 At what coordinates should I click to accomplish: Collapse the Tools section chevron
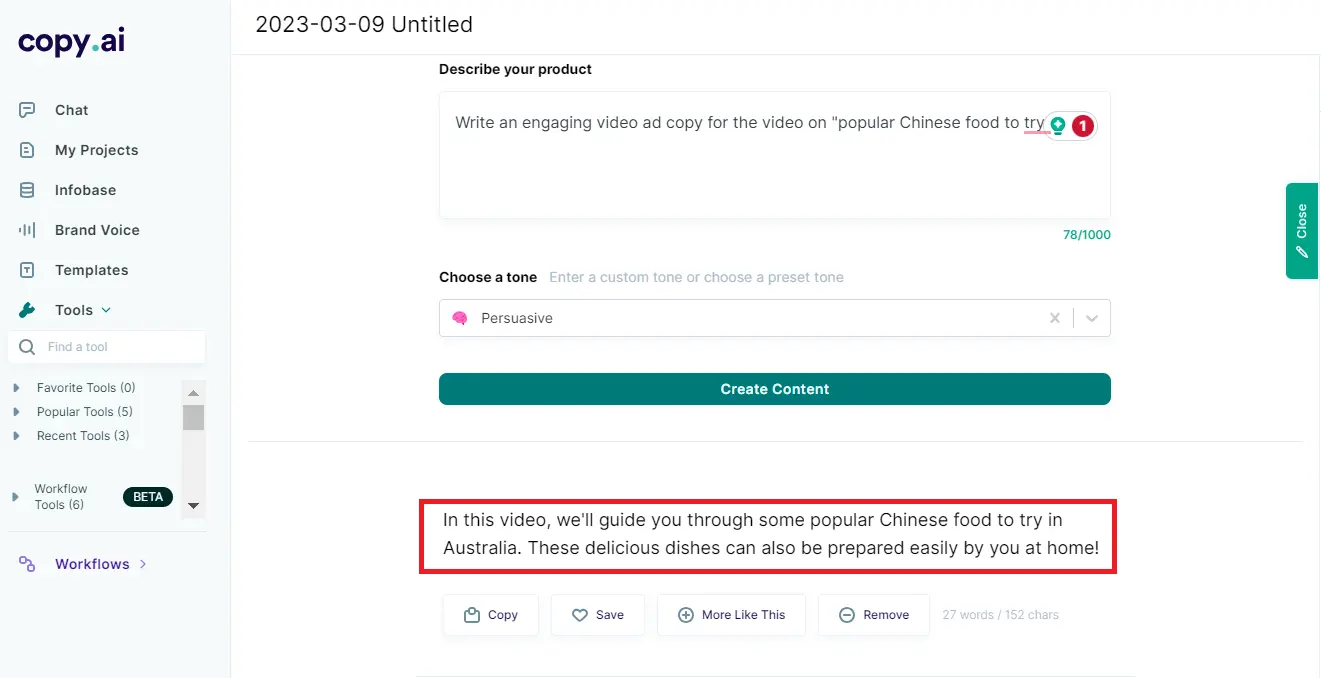pos(107,310)
